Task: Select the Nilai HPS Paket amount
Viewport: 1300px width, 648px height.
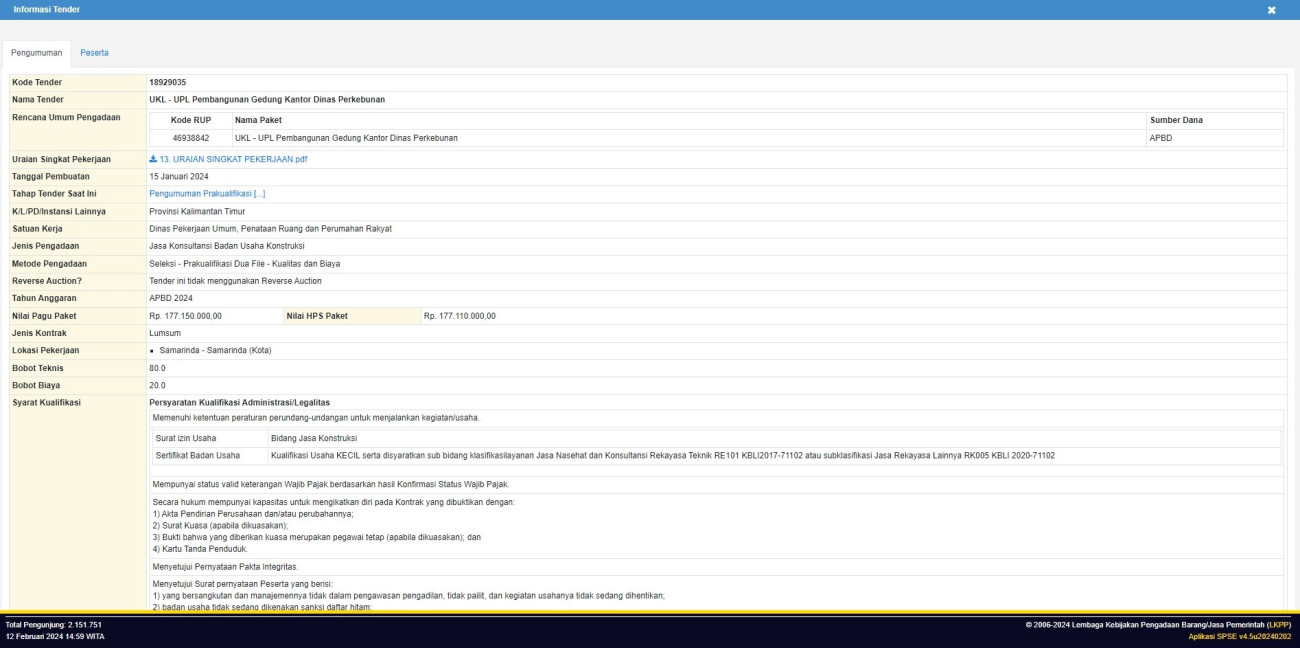Action: [x=459, y=316]
